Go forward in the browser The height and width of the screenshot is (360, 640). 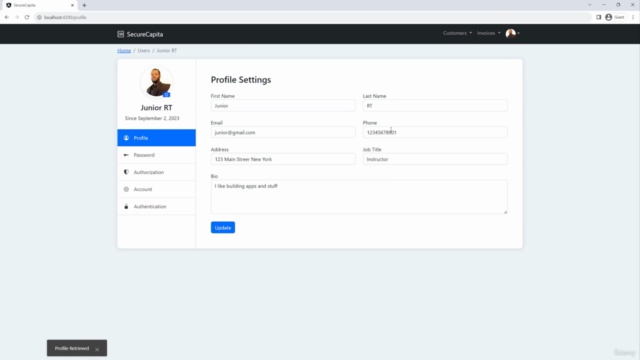tap(17, 17)
